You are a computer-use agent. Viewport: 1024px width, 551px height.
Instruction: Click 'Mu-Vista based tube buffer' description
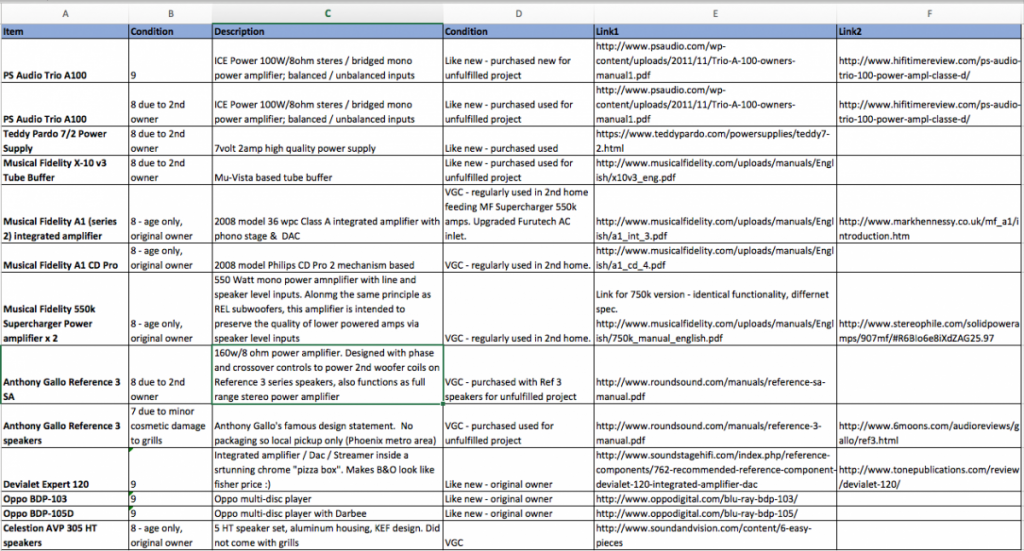[x=327, y=170]
